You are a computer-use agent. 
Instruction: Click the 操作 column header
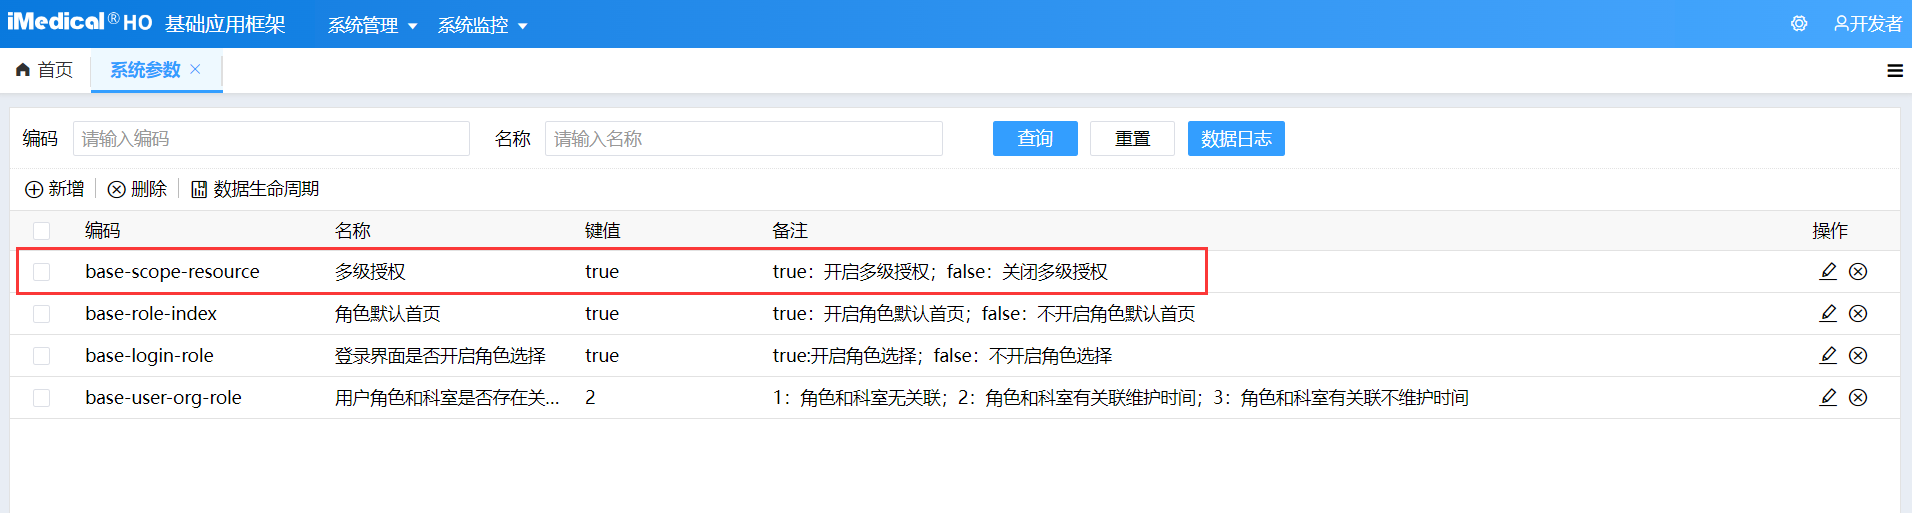[x=1830, y=231]
